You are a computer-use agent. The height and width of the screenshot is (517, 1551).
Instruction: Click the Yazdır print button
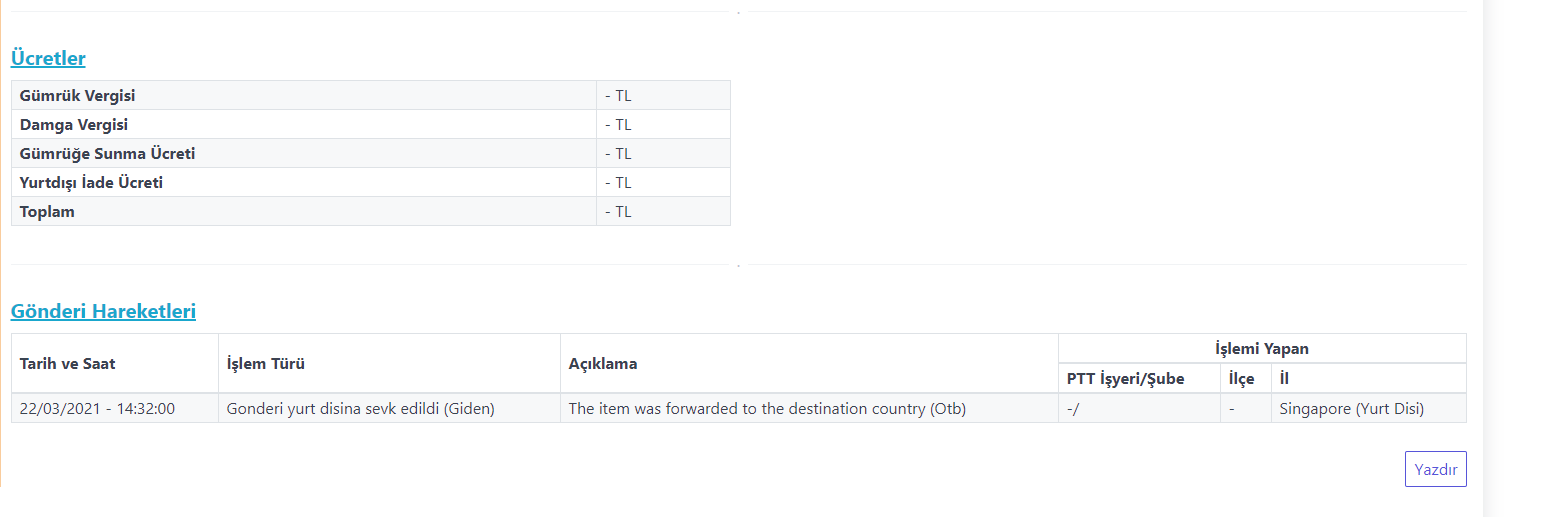1435,469
